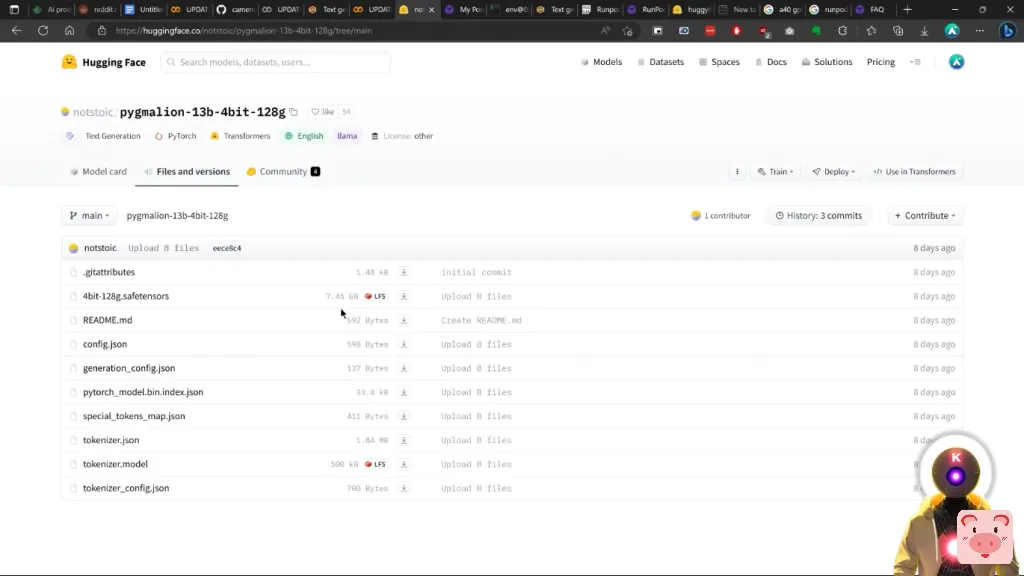
Task: Open the Community tab
Action: click(283, 172)
